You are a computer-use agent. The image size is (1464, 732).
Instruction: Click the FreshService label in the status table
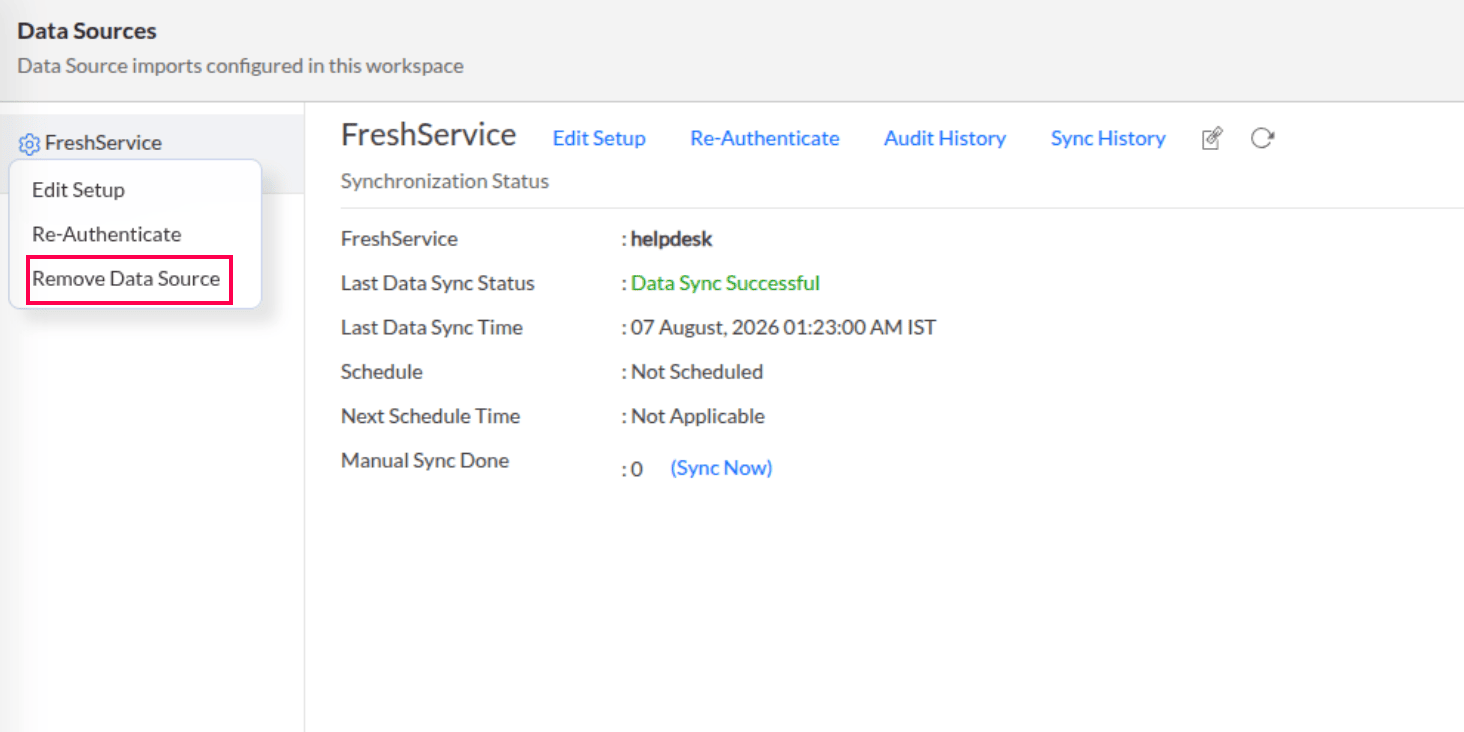(x=399, y=239)
